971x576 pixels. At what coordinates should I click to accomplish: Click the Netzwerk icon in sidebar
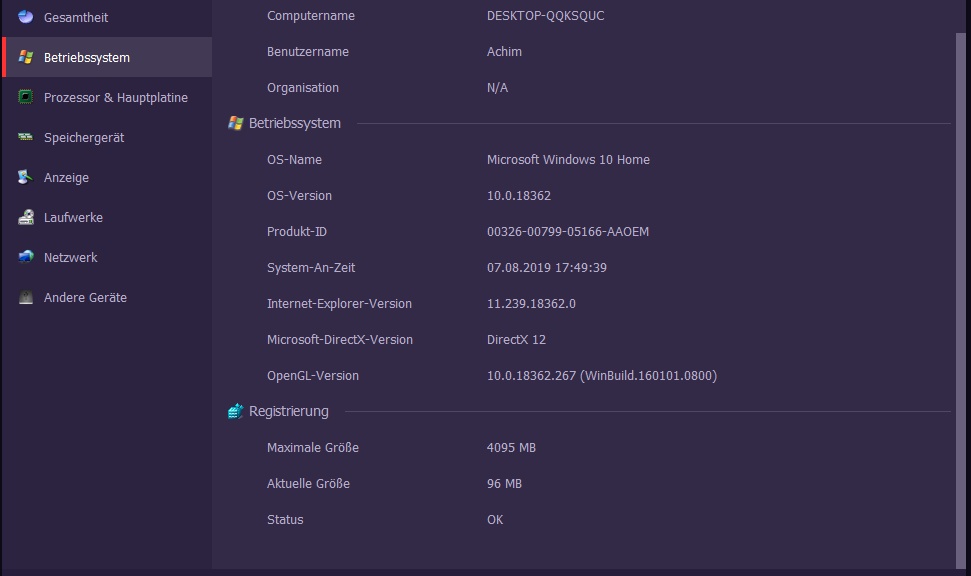[x=25, y=257]
